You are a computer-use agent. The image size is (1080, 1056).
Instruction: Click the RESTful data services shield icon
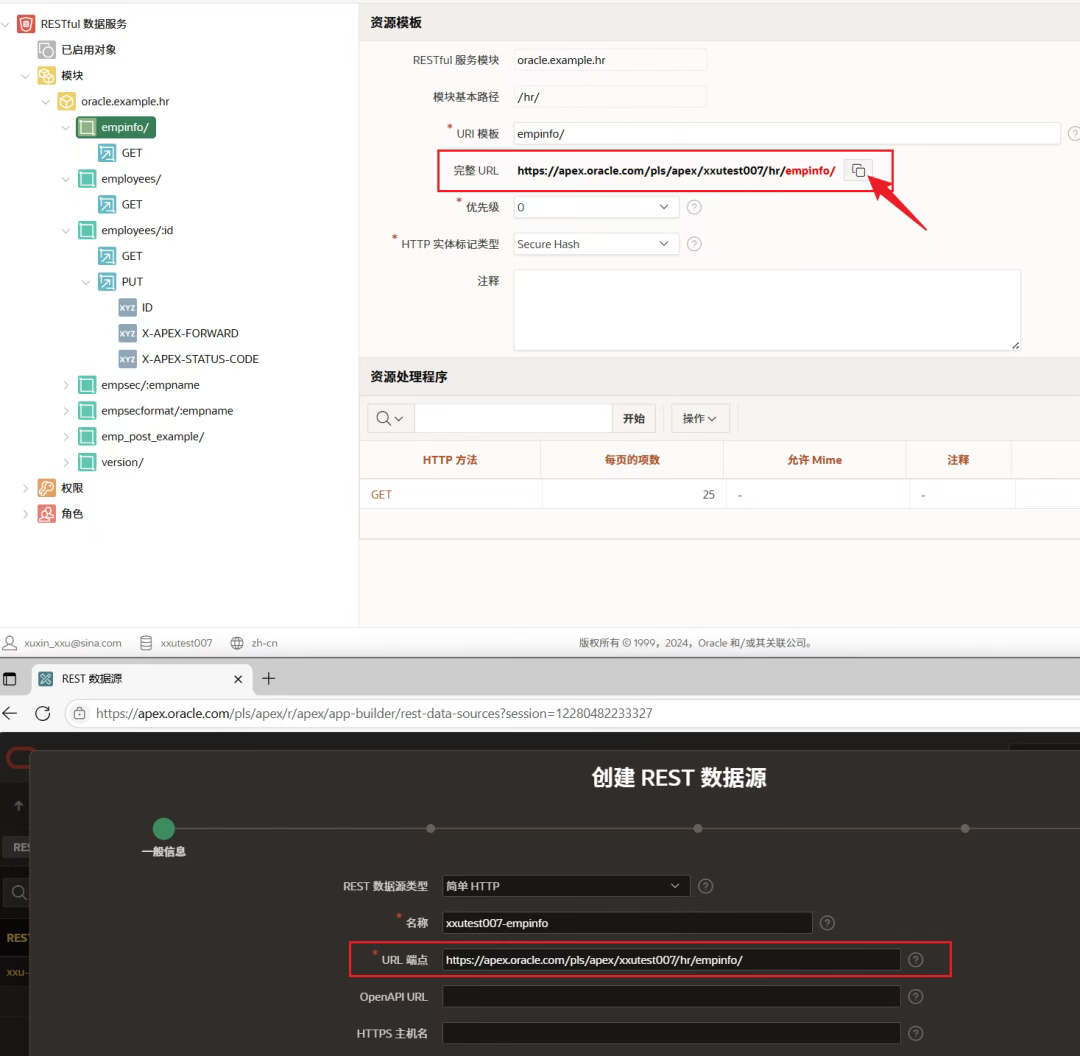click(26, 24)
